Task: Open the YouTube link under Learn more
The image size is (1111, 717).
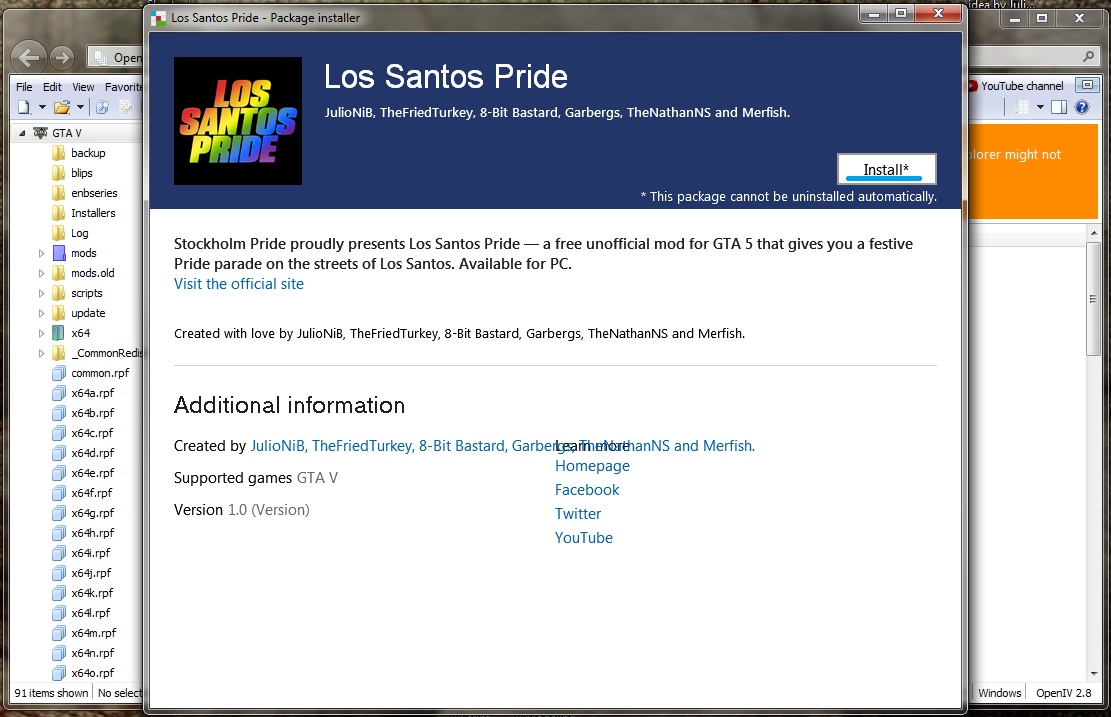Action: [584, 538]
